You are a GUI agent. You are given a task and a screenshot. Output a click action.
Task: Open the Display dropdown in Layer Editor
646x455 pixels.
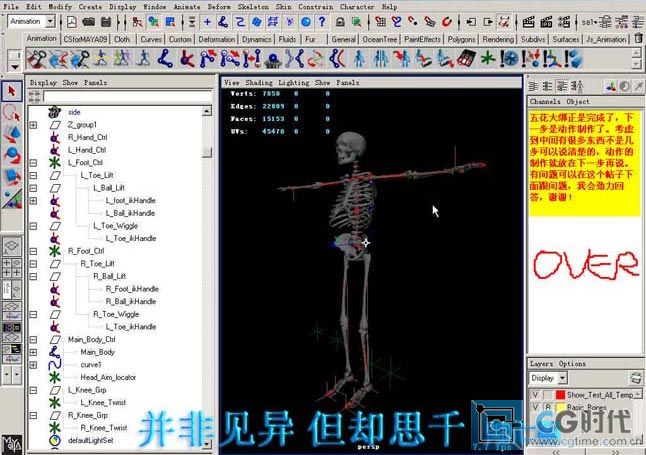coord(563,378)
